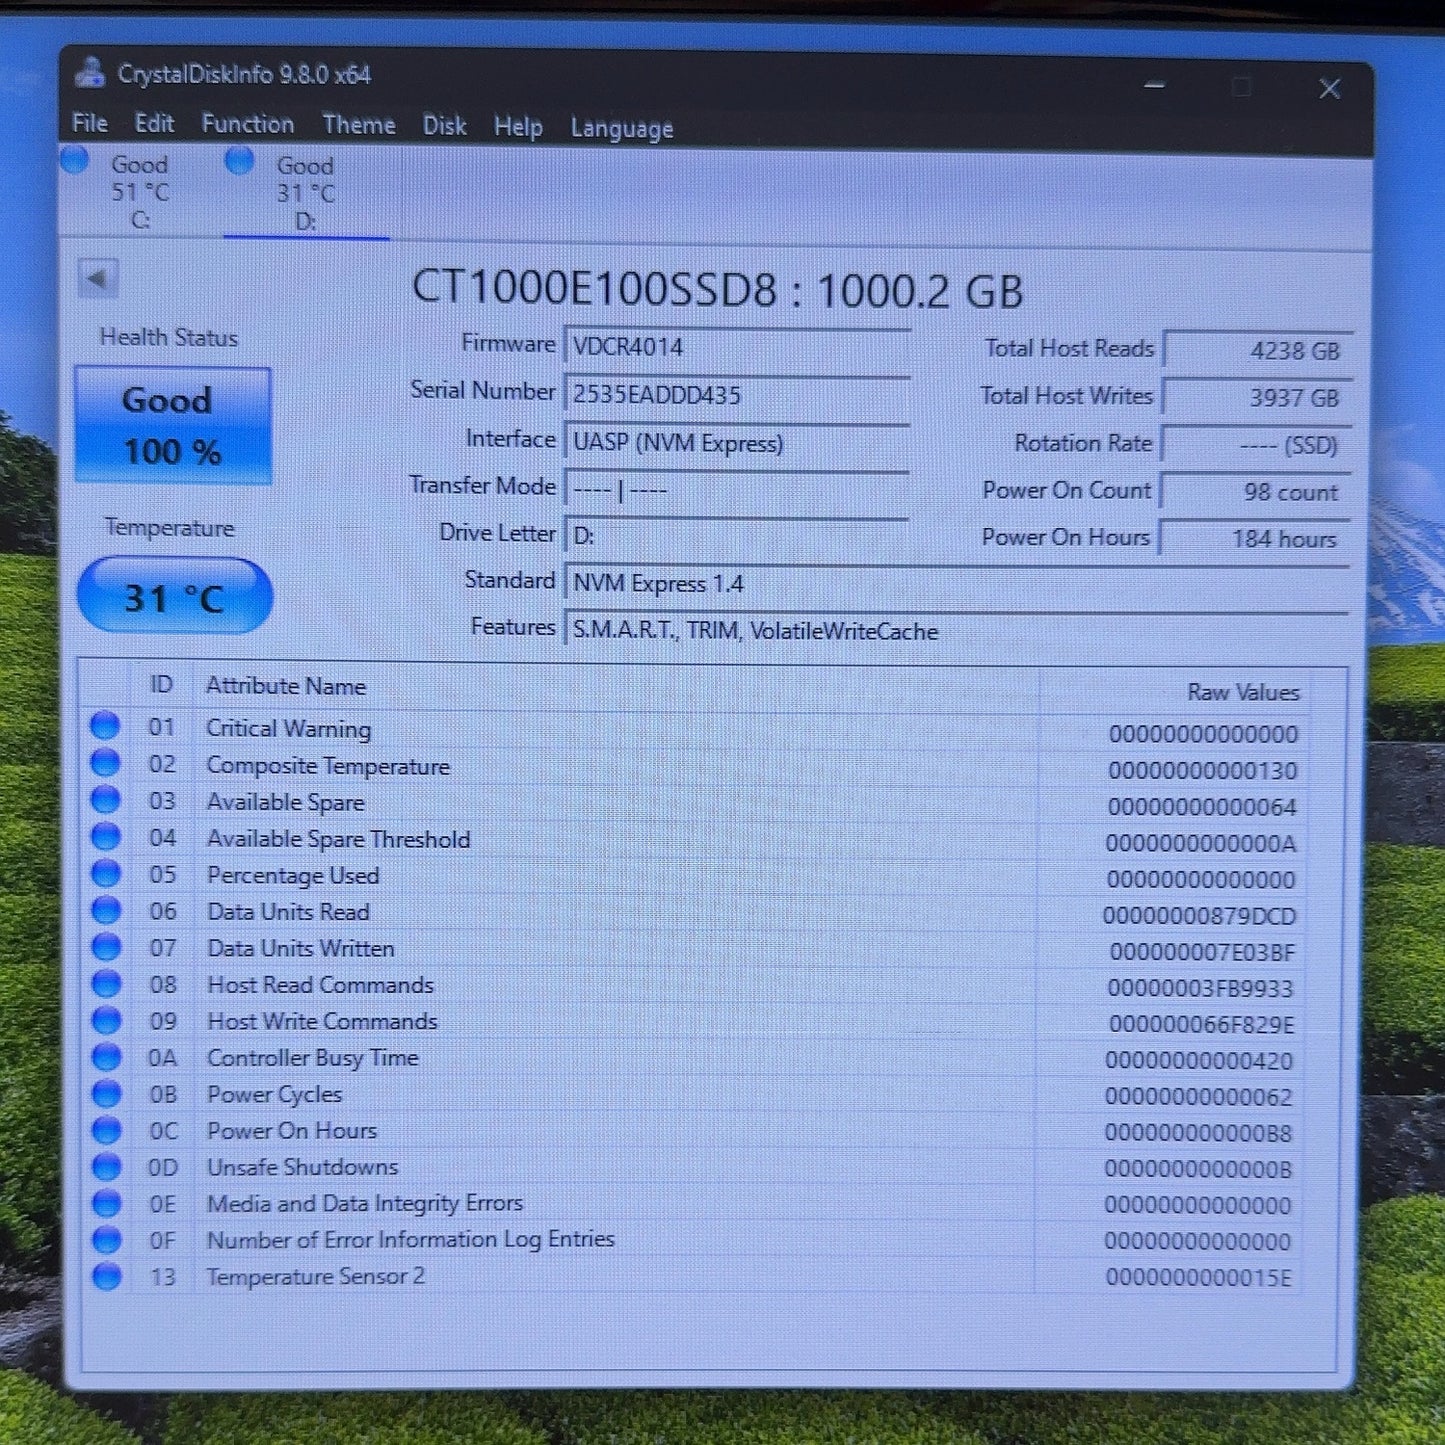Select the Percentage Used attribute name
The image size is (1445, 1445).
[x=293, y=875]
